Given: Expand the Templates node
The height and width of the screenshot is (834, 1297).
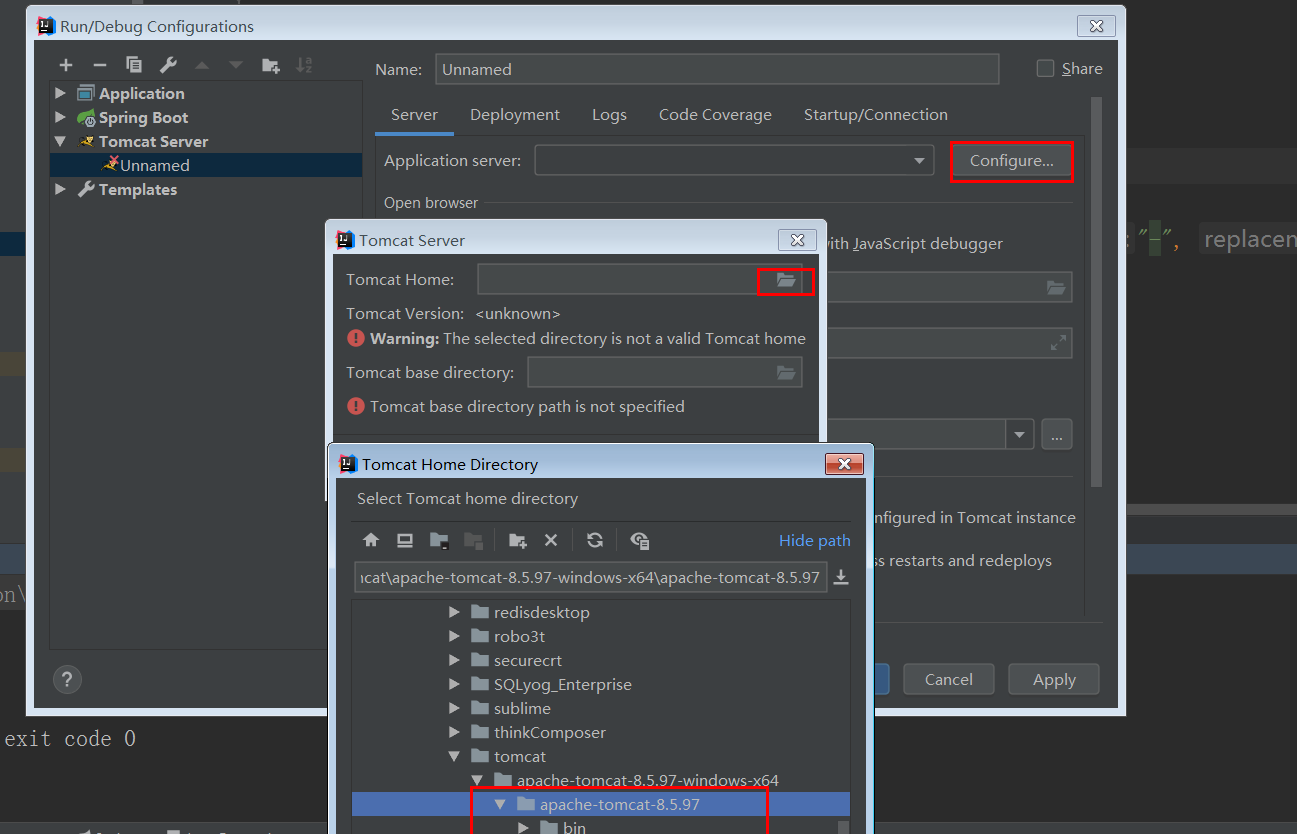Looking at the screenshot, I should click(x=61, y=189).
